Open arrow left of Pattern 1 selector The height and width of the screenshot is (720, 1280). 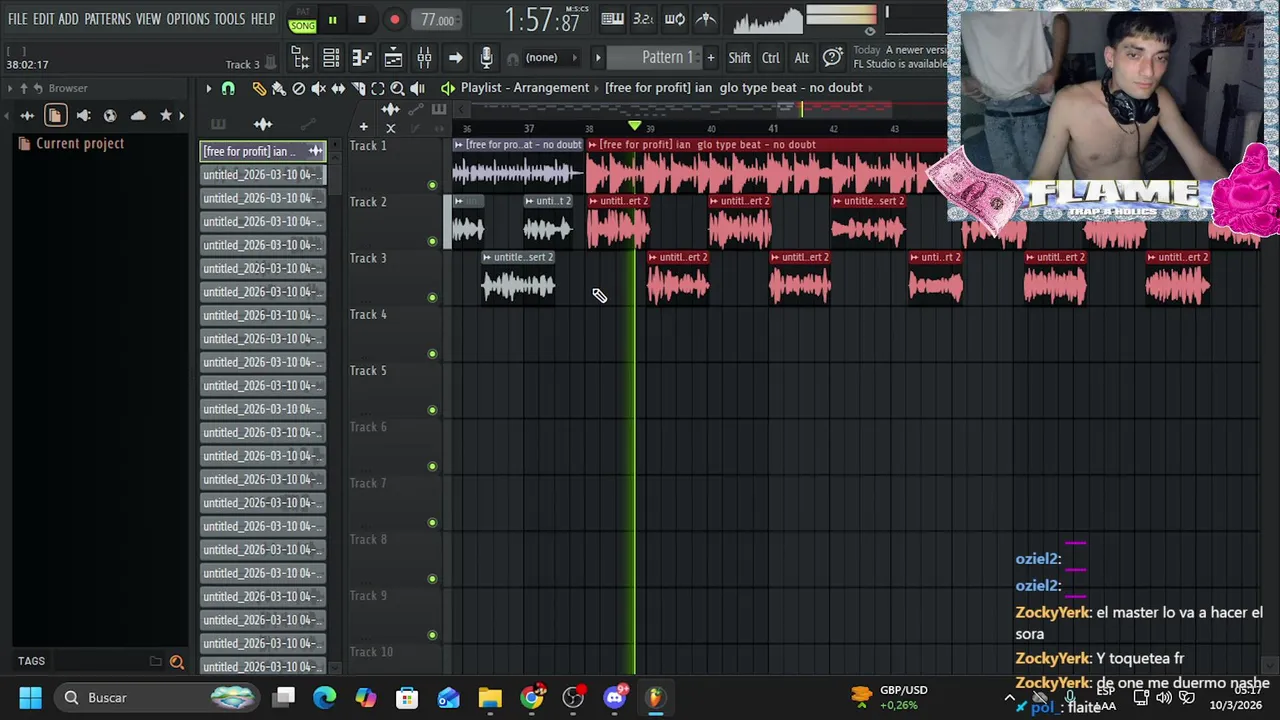(598, 58)
